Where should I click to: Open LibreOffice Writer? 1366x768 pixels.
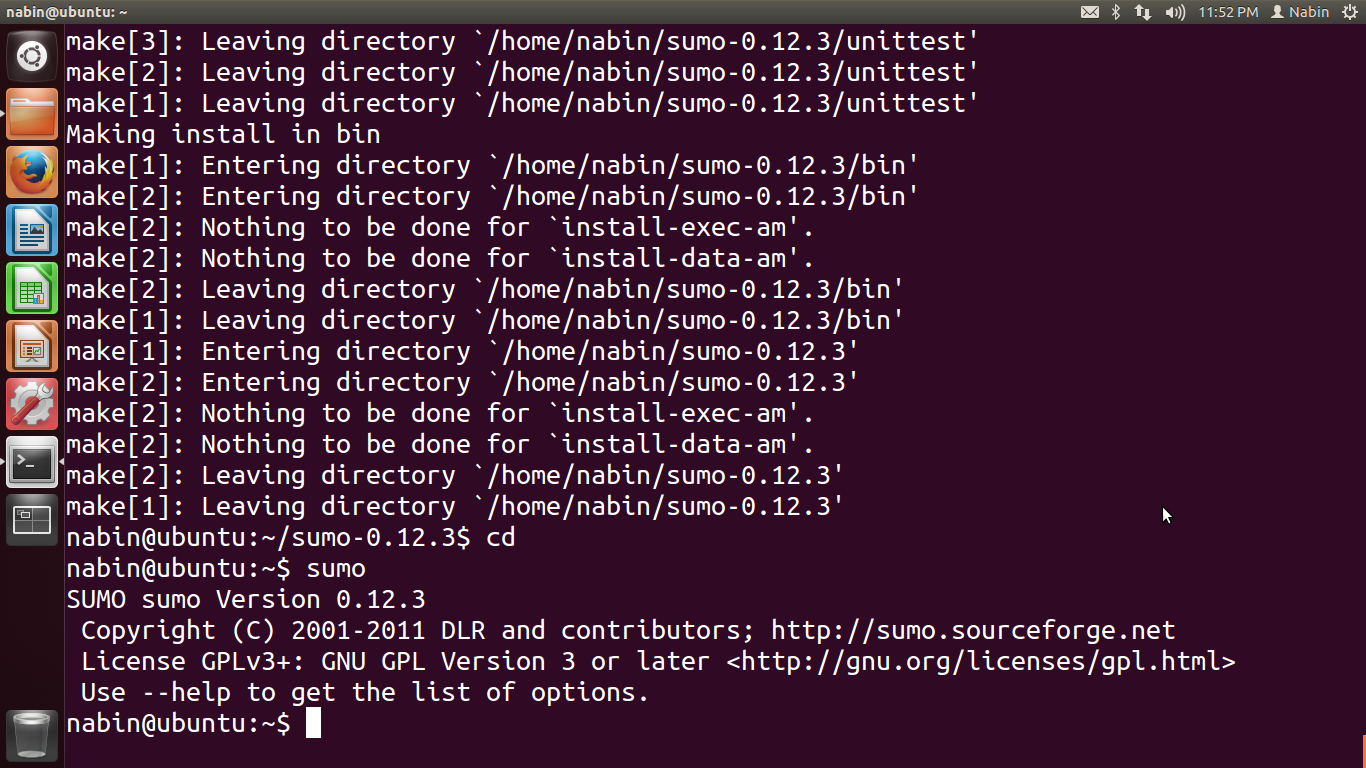[31, 229]
